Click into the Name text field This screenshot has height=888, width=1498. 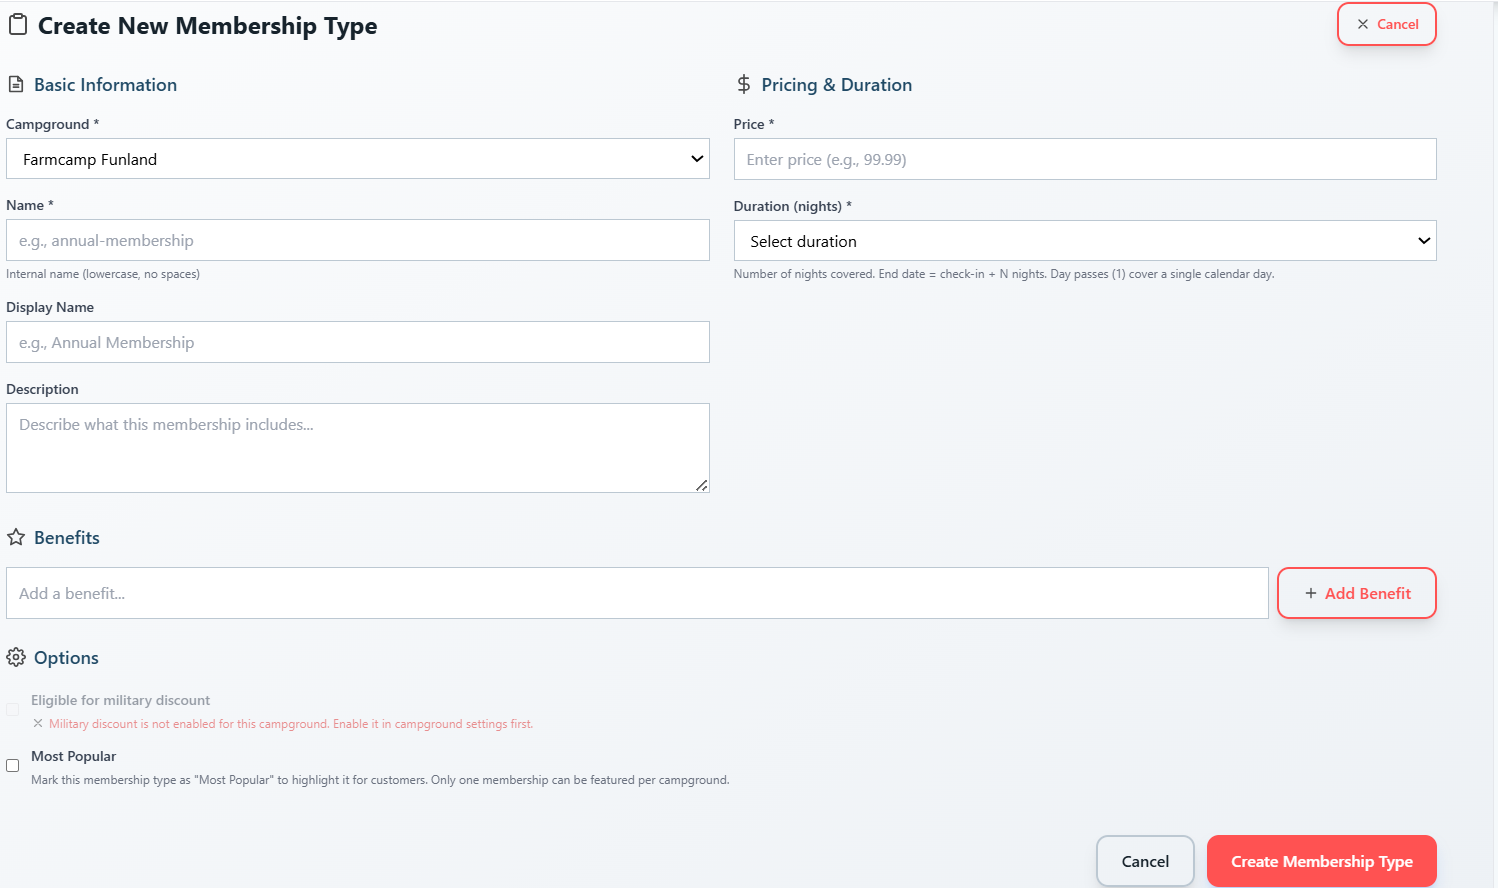point(358,240)
